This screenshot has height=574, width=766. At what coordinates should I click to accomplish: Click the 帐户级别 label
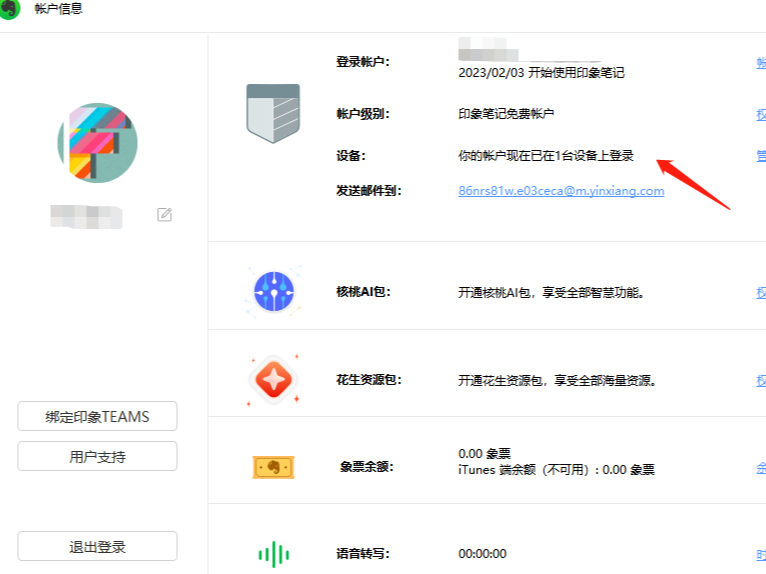[x=363, y=114]
